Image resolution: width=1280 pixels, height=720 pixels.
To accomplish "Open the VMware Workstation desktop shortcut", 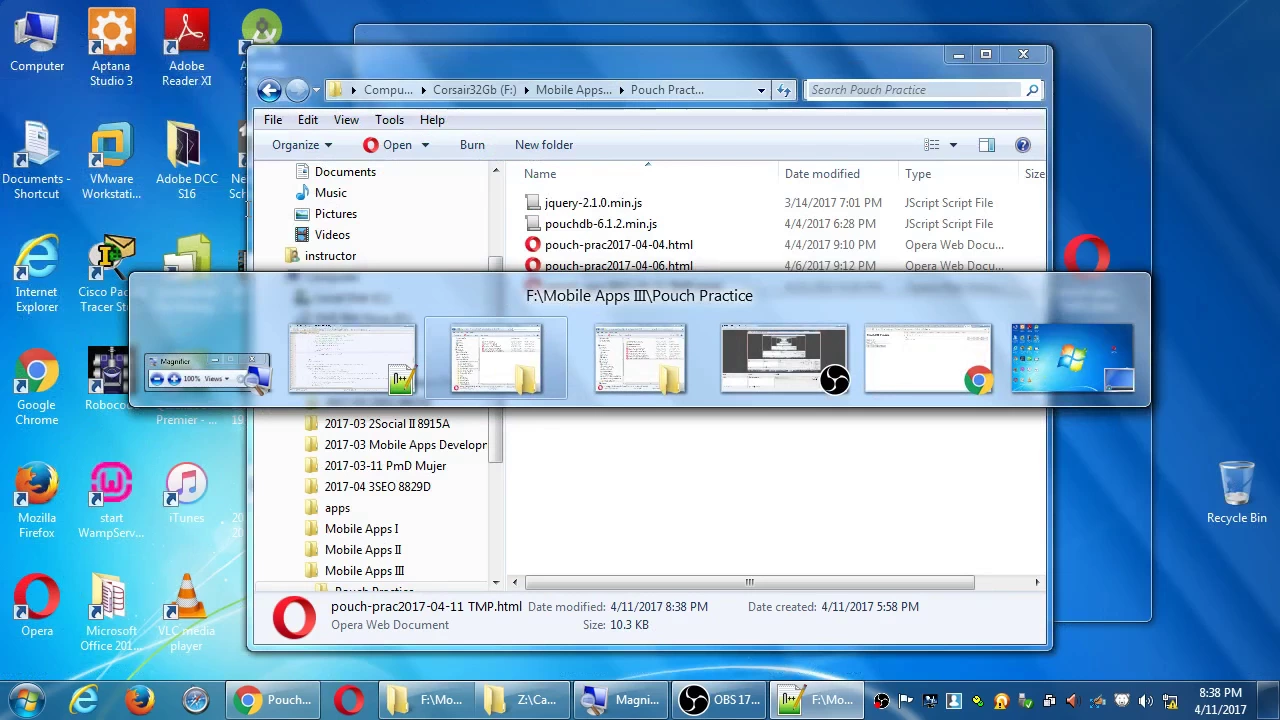I will click(x=111, y=161).
